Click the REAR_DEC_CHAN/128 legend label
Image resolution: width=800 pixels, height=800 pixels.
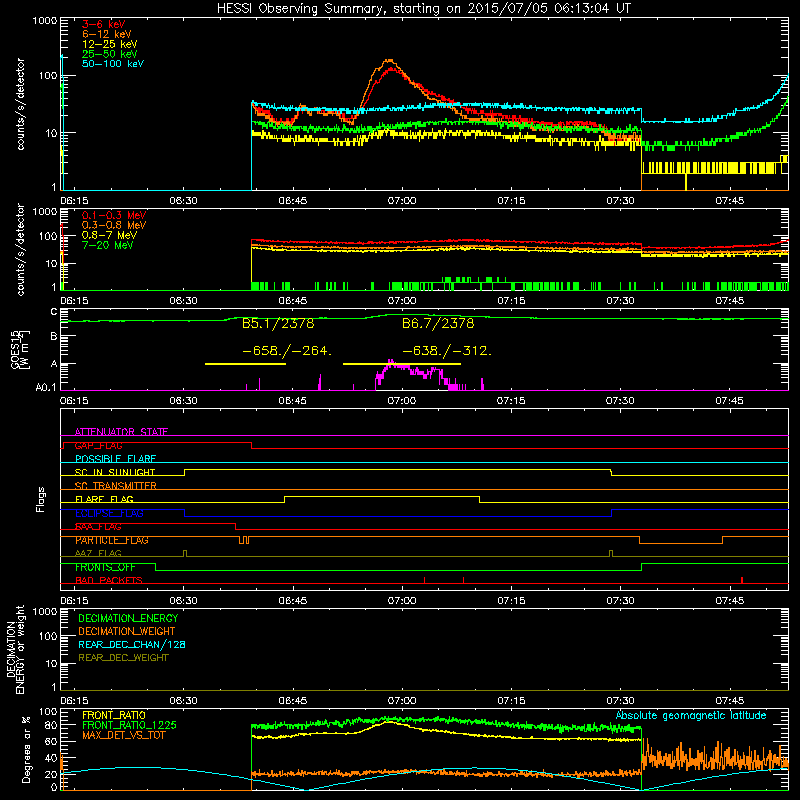[132, 644]
